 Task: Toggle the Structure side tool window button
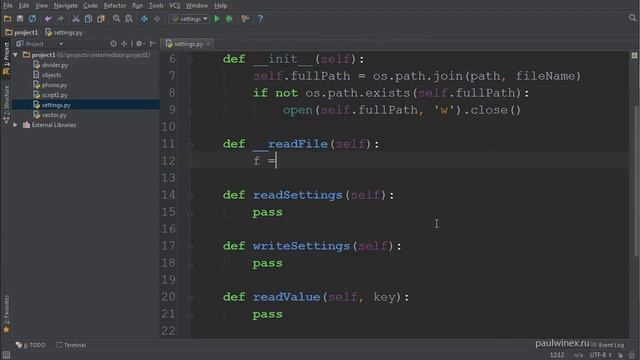(x=6, y=104)
